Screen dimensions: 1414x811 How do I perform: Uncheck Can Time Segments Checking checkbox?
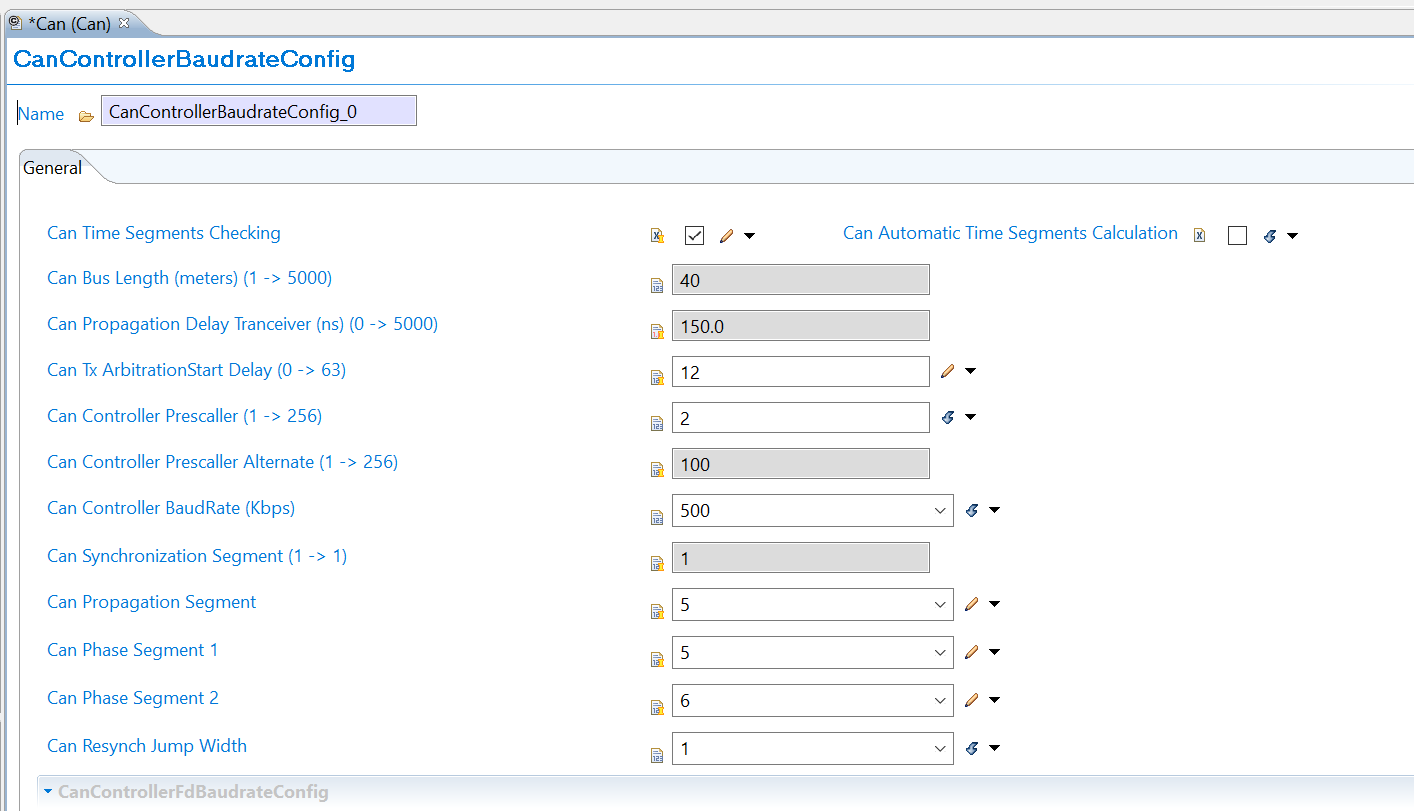[x=695, y=235]
